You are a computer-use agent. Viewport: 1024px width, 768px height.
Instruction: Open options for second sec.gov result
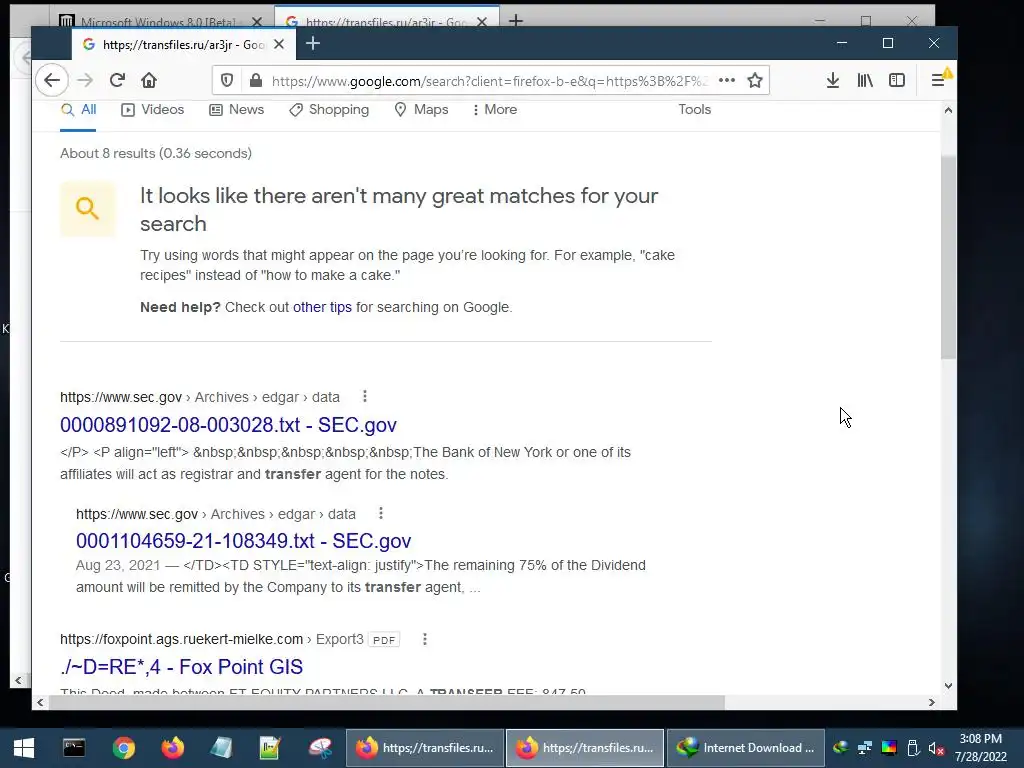(381, 513)
